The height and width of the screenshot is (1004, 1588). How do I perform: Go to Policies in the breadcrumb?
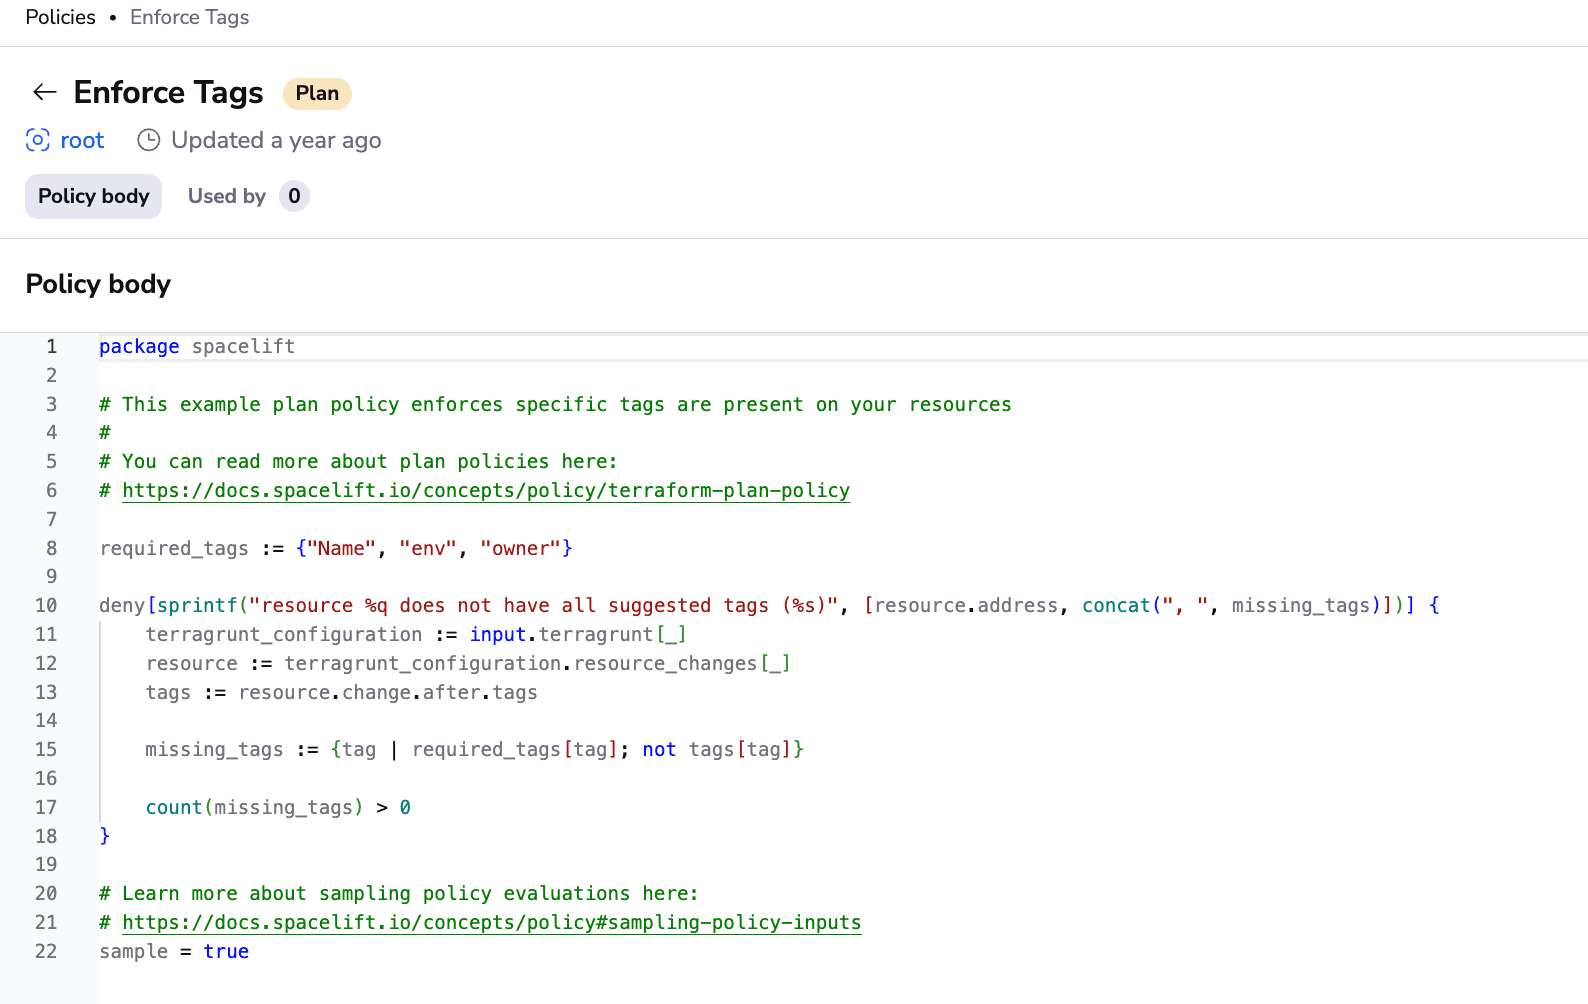click(x=61, y=17)
